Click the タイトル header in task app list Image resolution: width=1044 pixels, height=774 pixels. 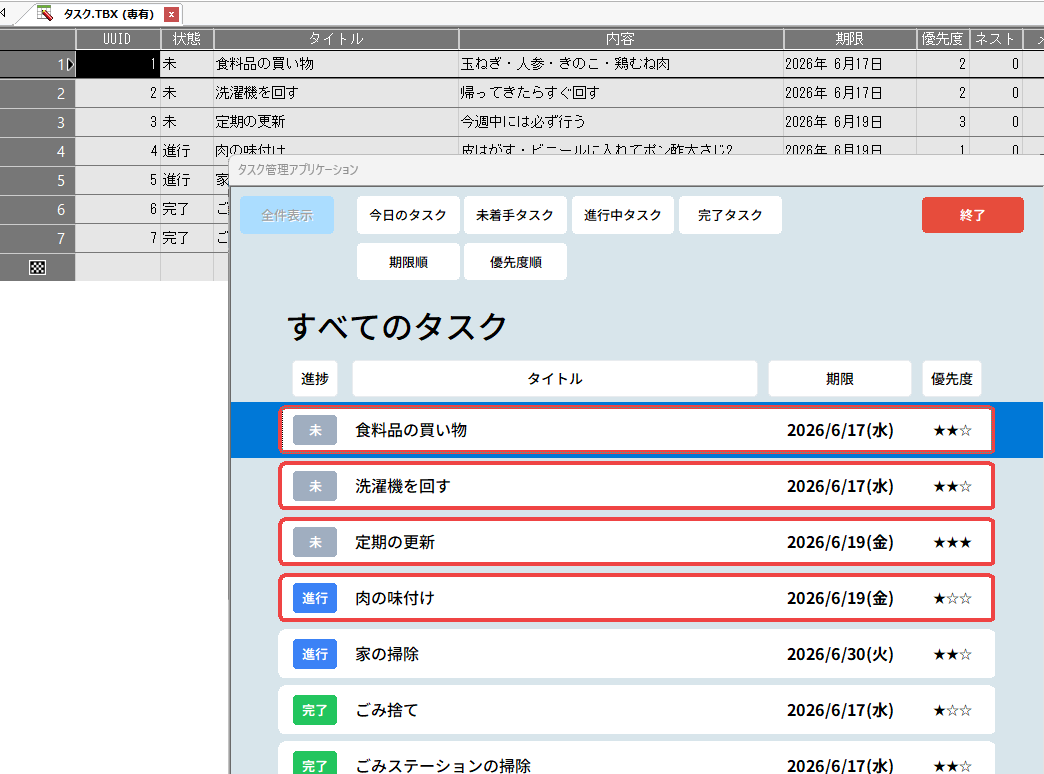tap(555, 379)
